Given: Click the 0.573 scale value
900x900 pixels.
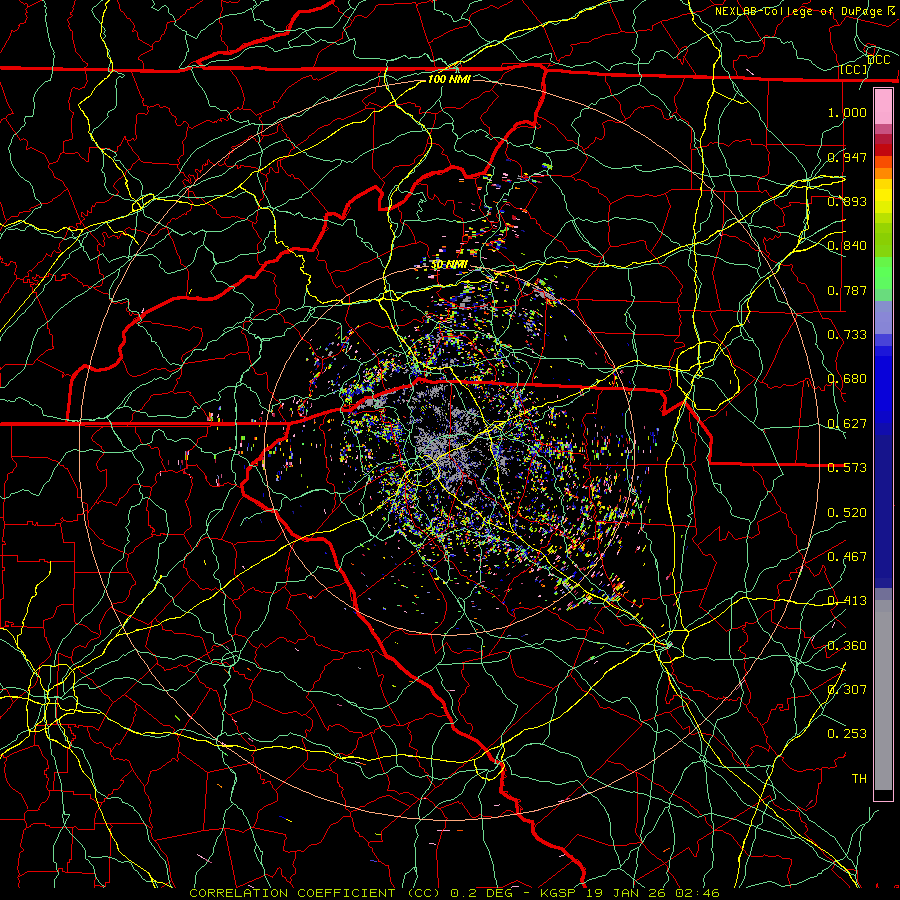Looking at the screenshot, I should [847, 467].
